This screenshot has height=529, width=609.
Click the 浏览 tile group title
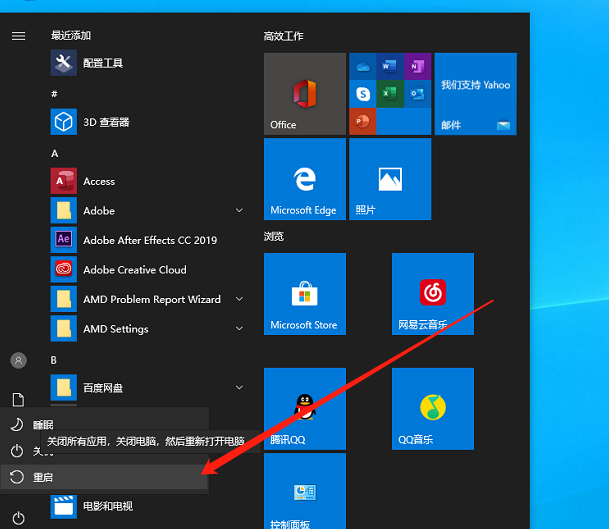(274, 237)
